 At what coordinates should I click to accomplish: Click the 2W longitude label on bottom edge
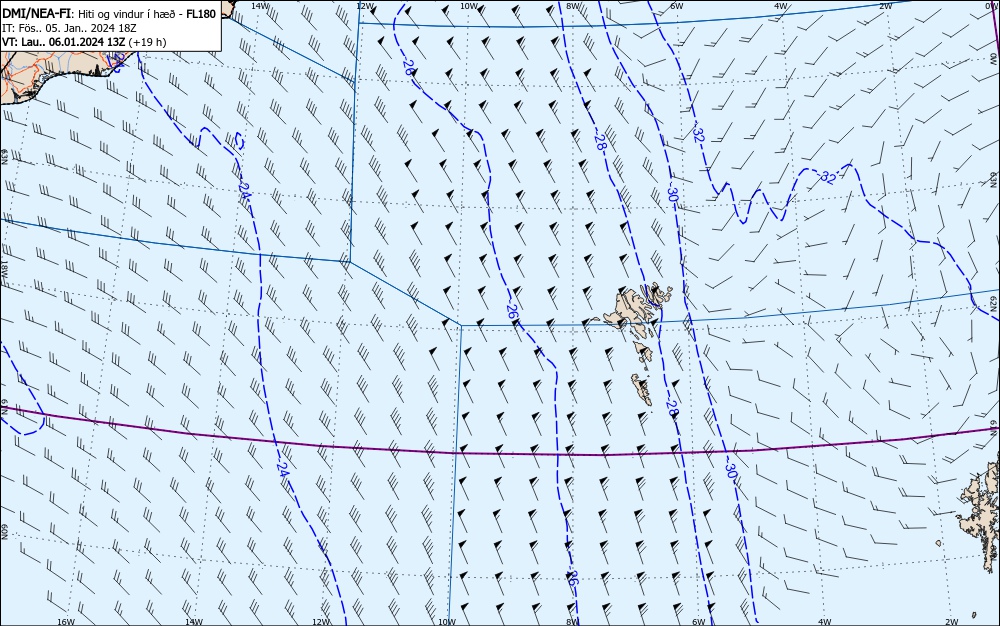[x=952, y=622]
